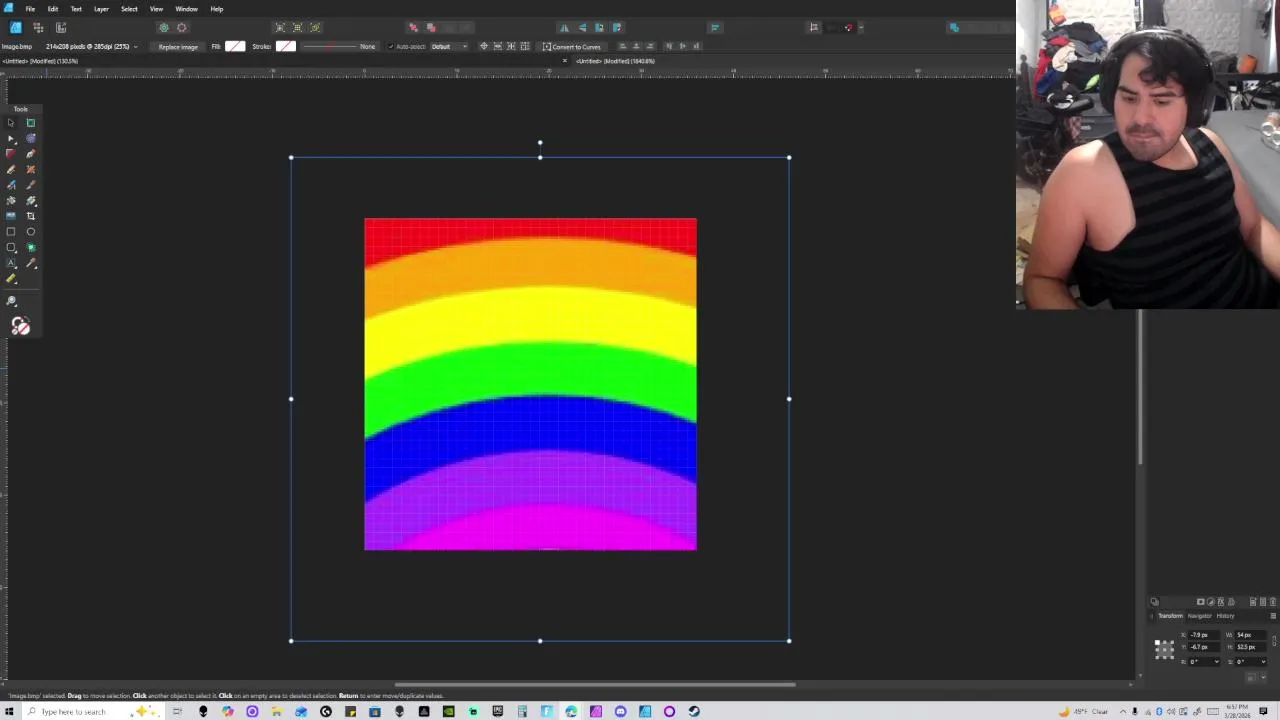The image size is (1280, 720).
Task: Open the Help menu
Action: tap(217, 9)
